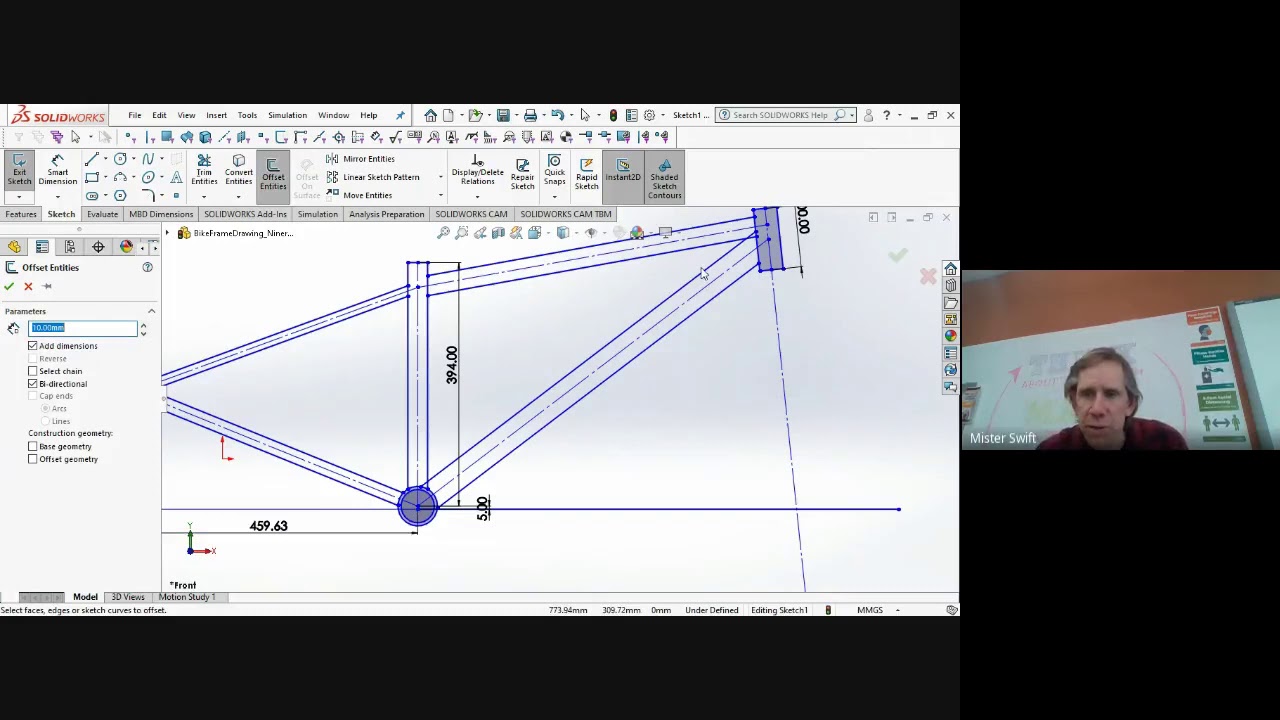The height and width of the screenshot is (720, 1280).
Task: Open the Smart Dimension dropdown arrow
Action: (x=57, y=196)
